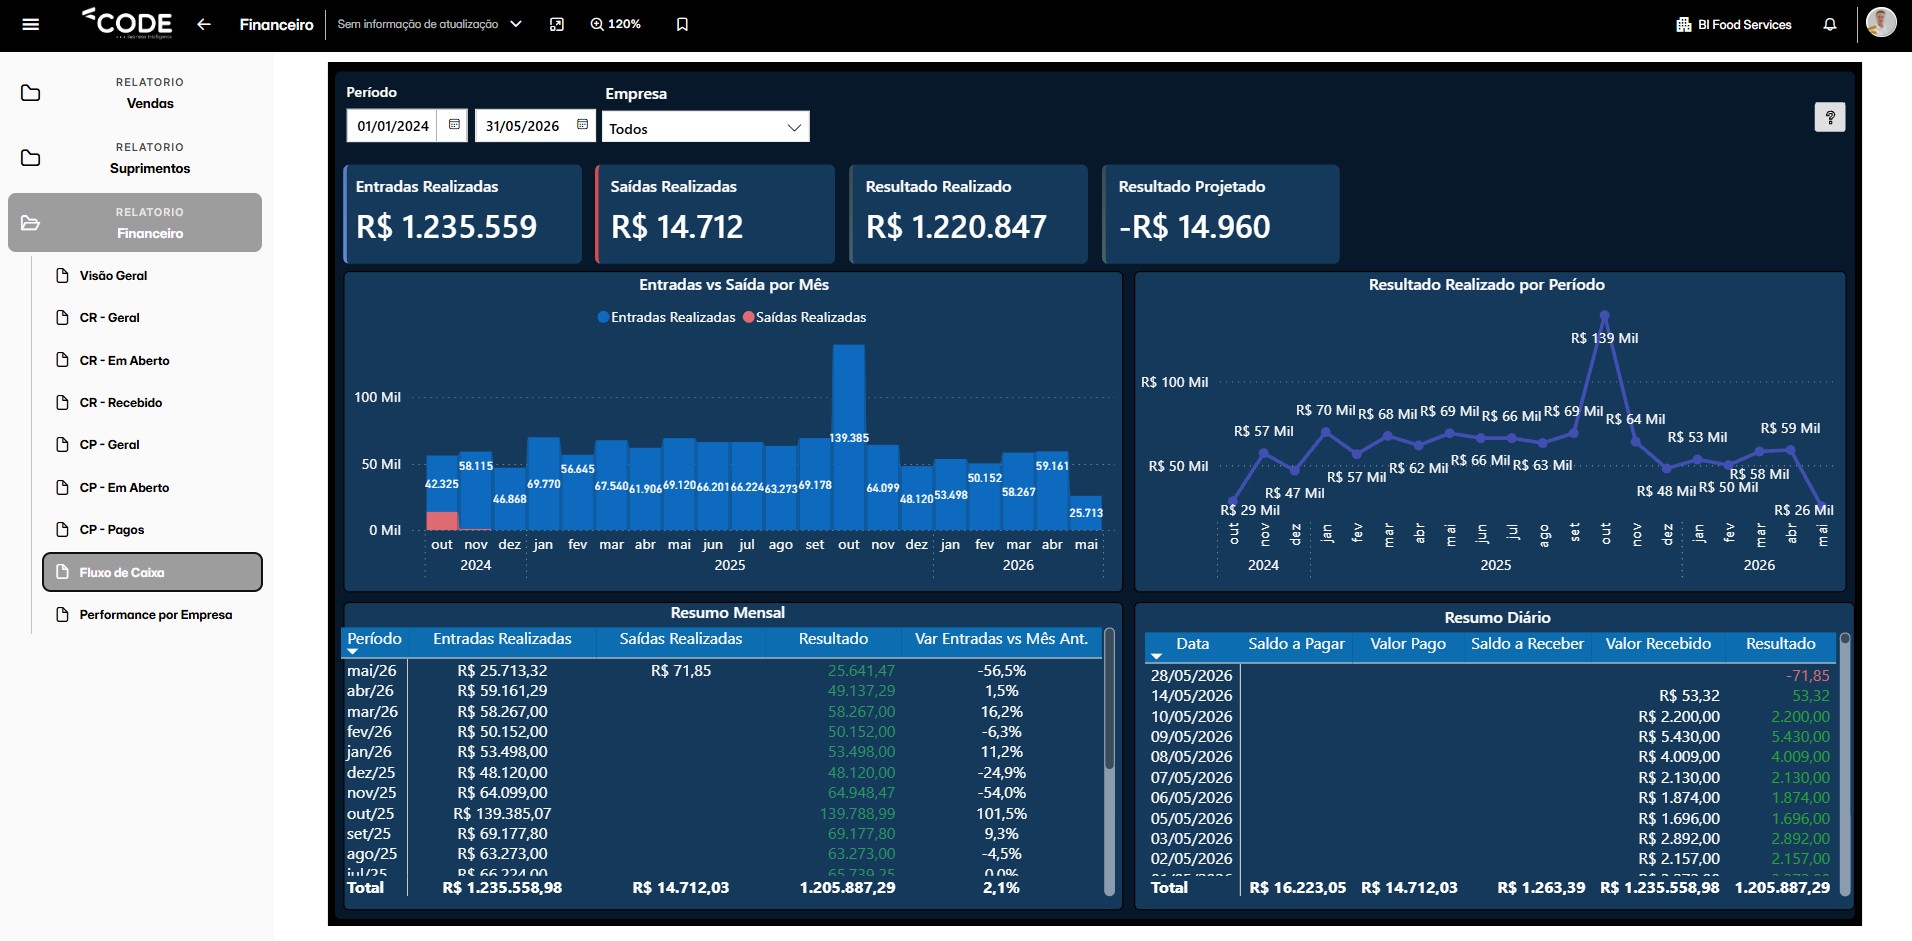
Task: Click the Suprimentos folder icon
Action: pos(31,158)
